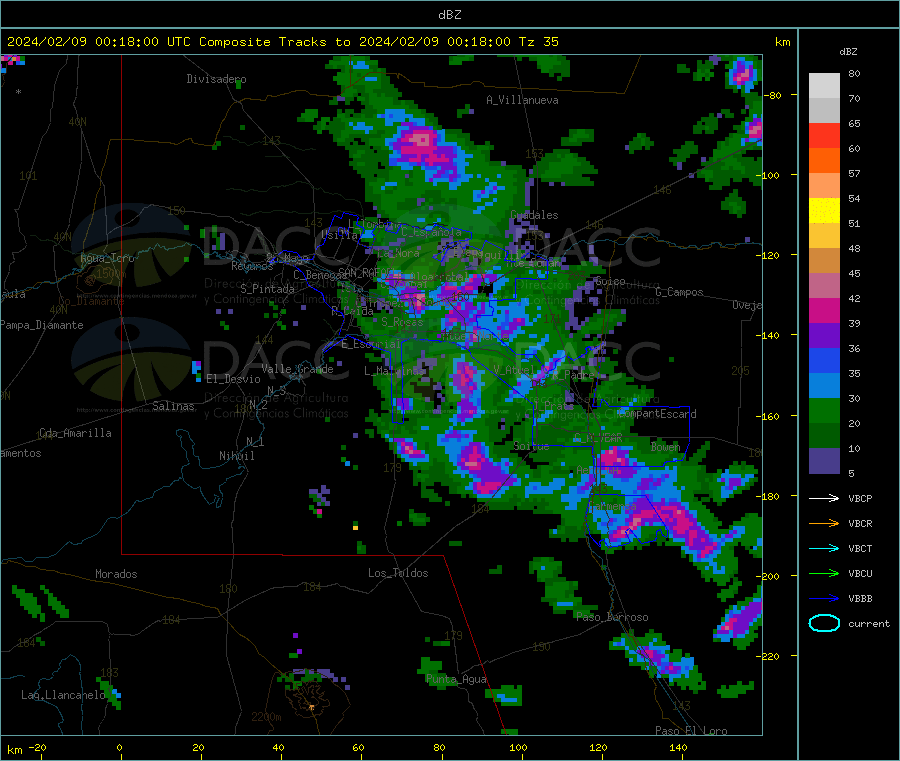900x761 pixels.
Task: Click the 'L_Malvinas' map label
Action: [x=394, y=371]
